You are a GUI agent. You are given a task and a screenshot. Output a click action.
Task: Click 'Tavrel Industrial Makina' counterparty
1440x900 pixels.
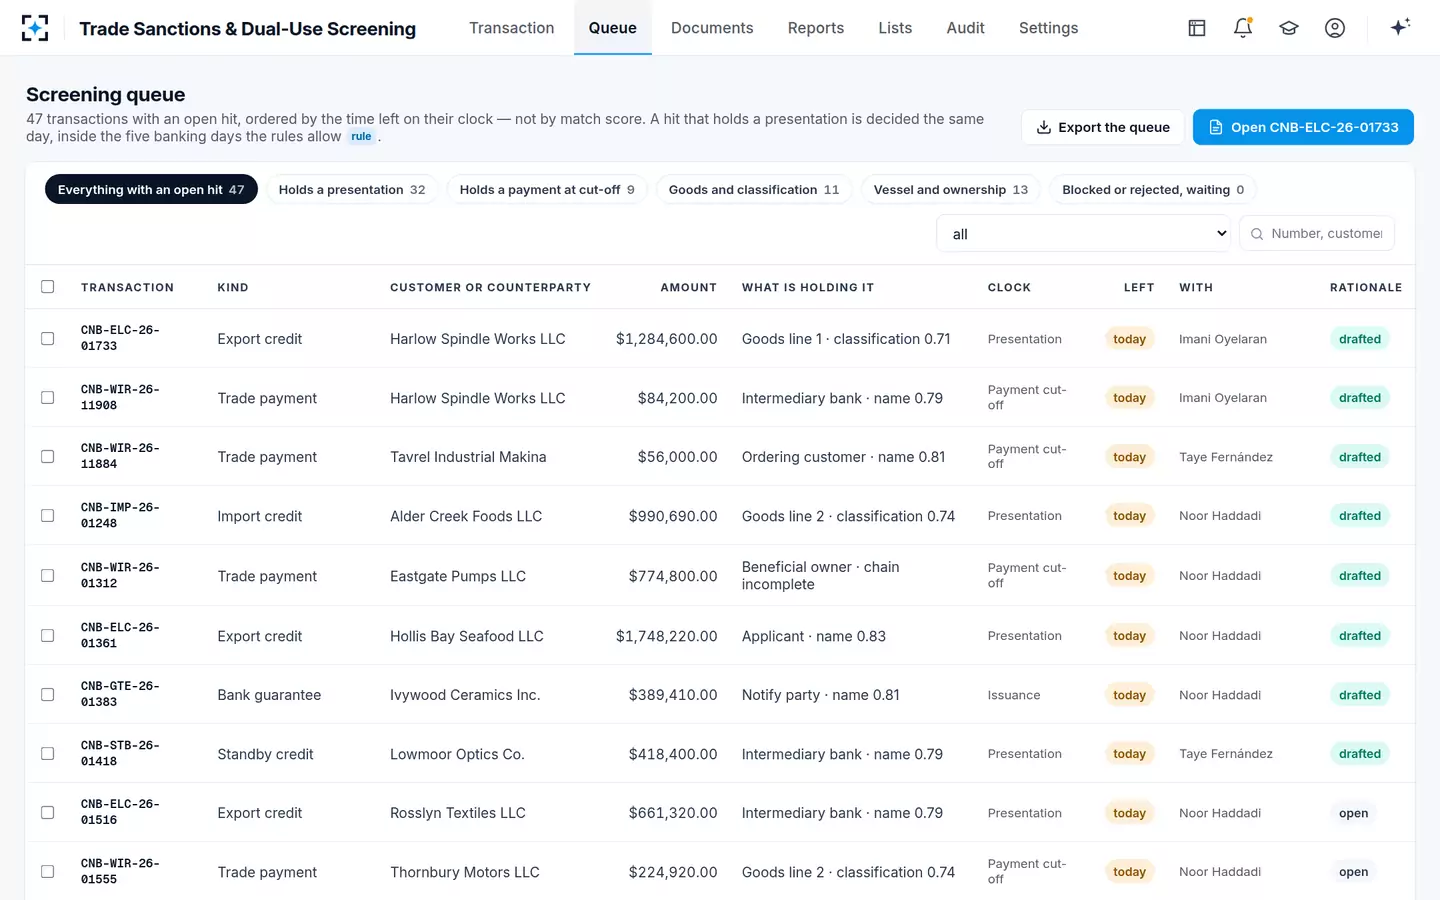(x=468, y=457)
